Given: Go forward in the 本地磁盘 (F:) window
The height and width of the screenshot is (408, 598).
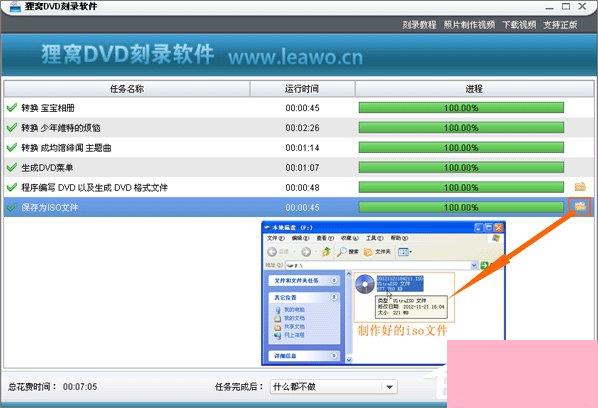Looking at the screenshot, I should coord(306,252).
